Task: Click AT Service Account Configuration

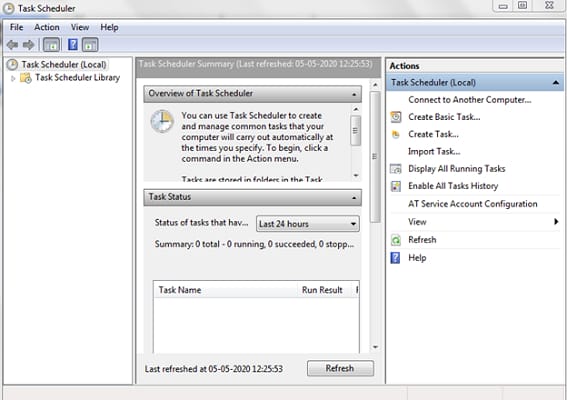Action: click(473, 204)
